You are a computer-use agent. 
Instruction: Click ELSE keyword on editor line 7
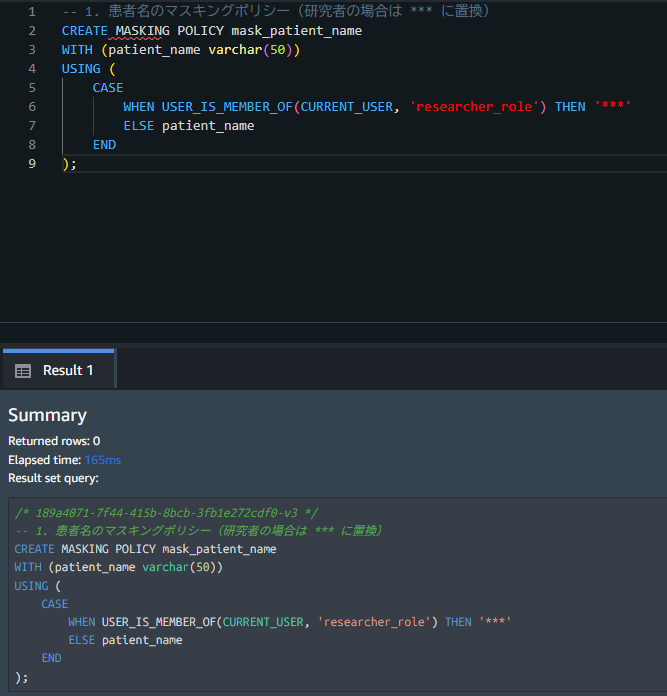[138, 126]
